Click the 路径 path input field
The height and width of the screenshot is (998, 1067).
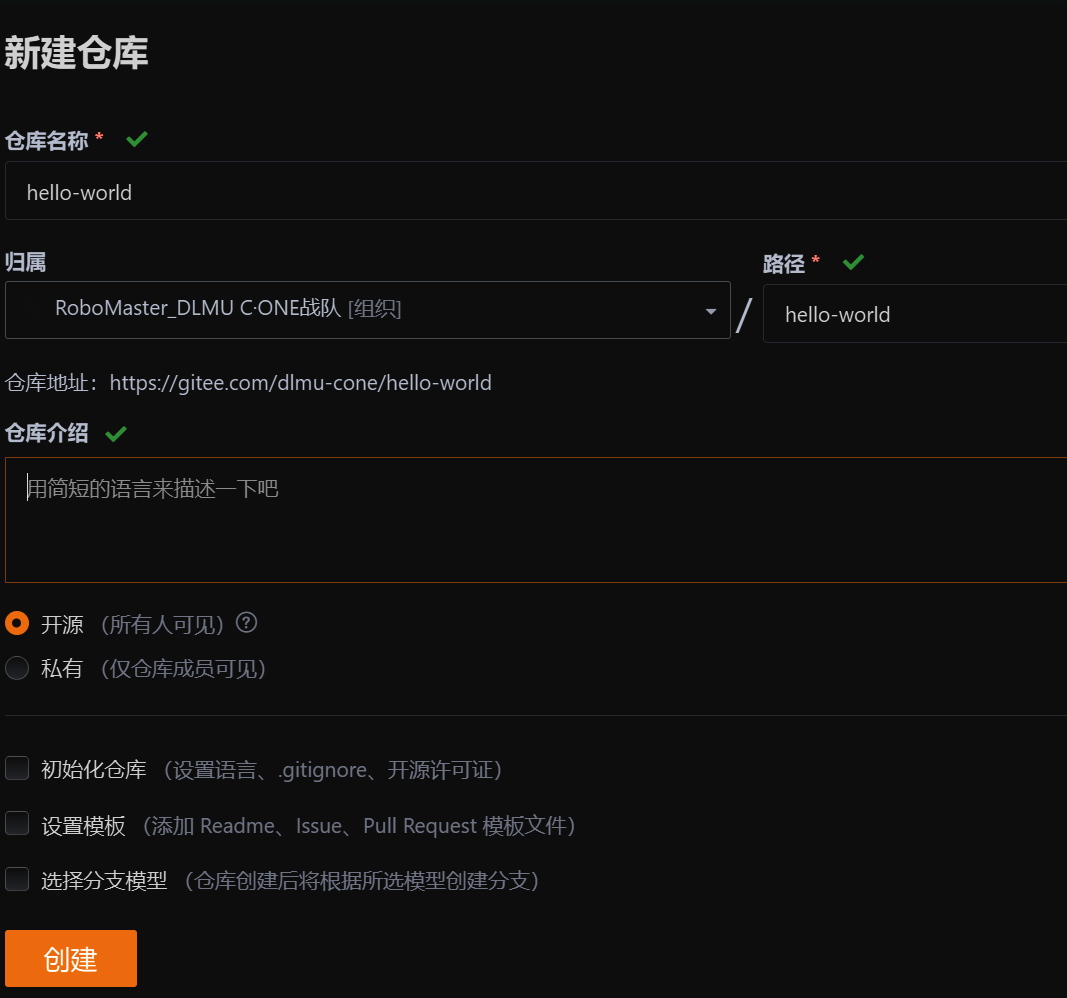click(915, 314)
